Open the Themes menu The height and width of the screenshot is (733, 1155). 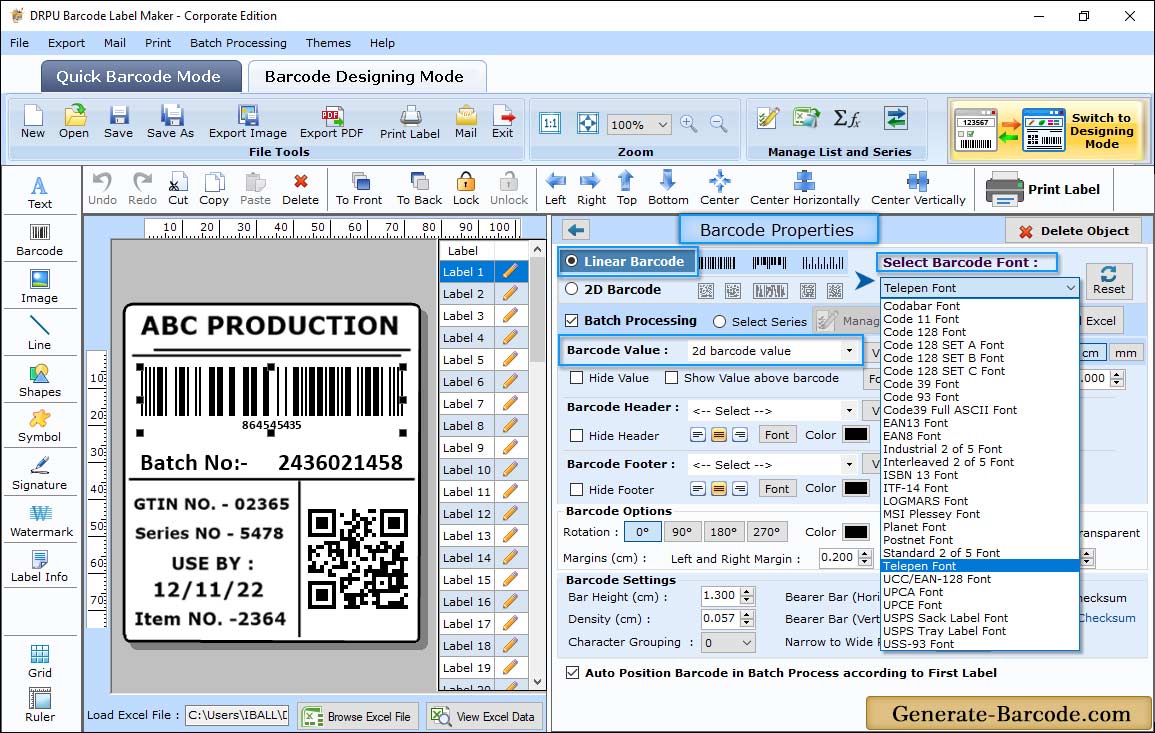328,43
